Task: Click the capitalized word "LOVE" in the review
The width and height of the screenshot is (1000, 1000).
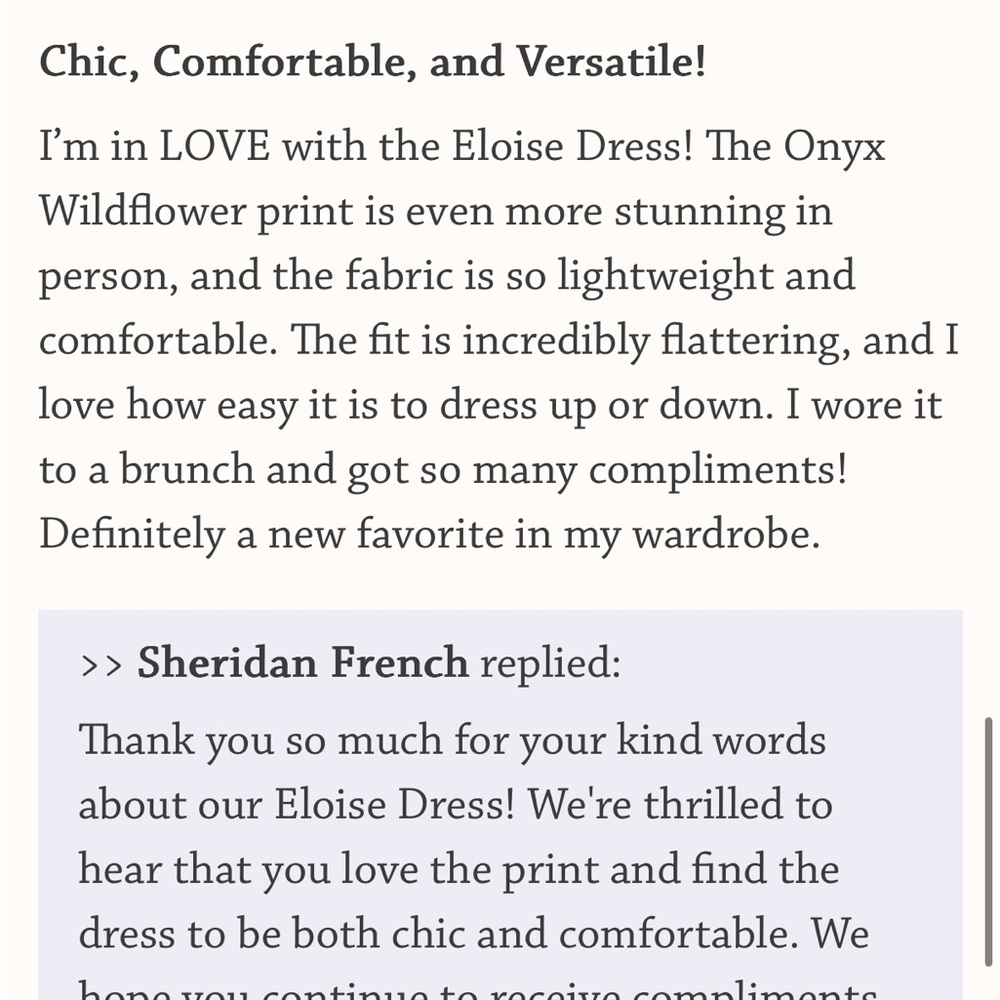Action: [x=214, y=146]
